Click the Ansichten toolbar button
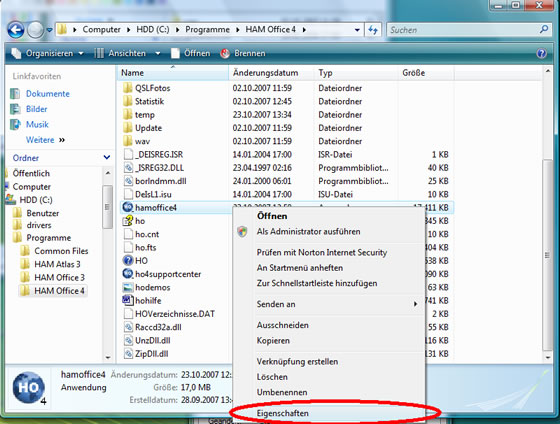 (121, 53)
